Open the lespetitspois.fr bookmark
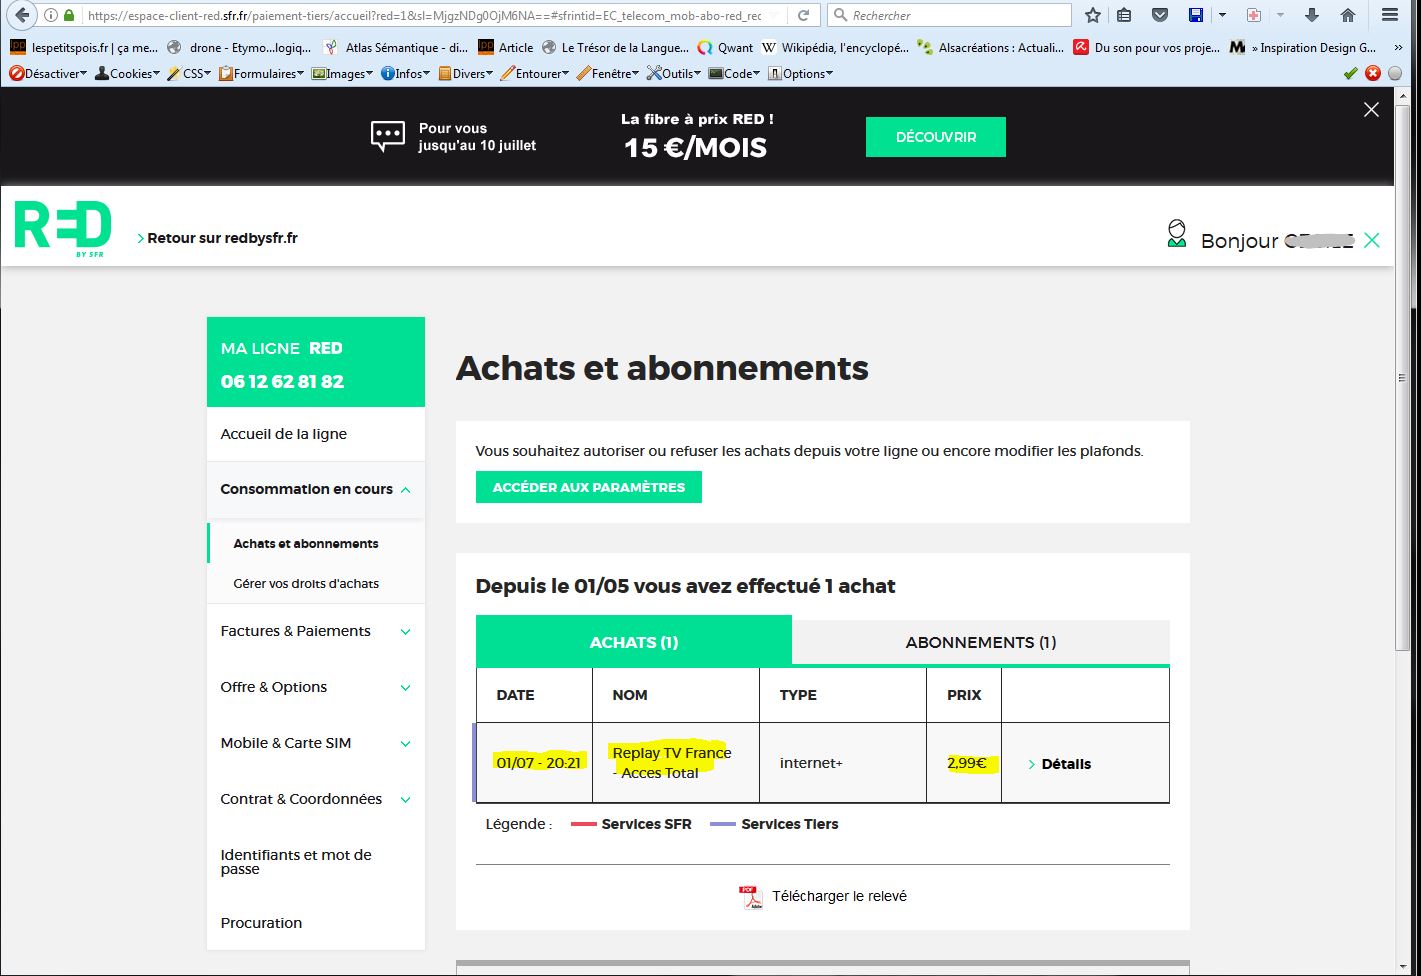This screenshot has width=1421, height=976. (x=84, y=47)
